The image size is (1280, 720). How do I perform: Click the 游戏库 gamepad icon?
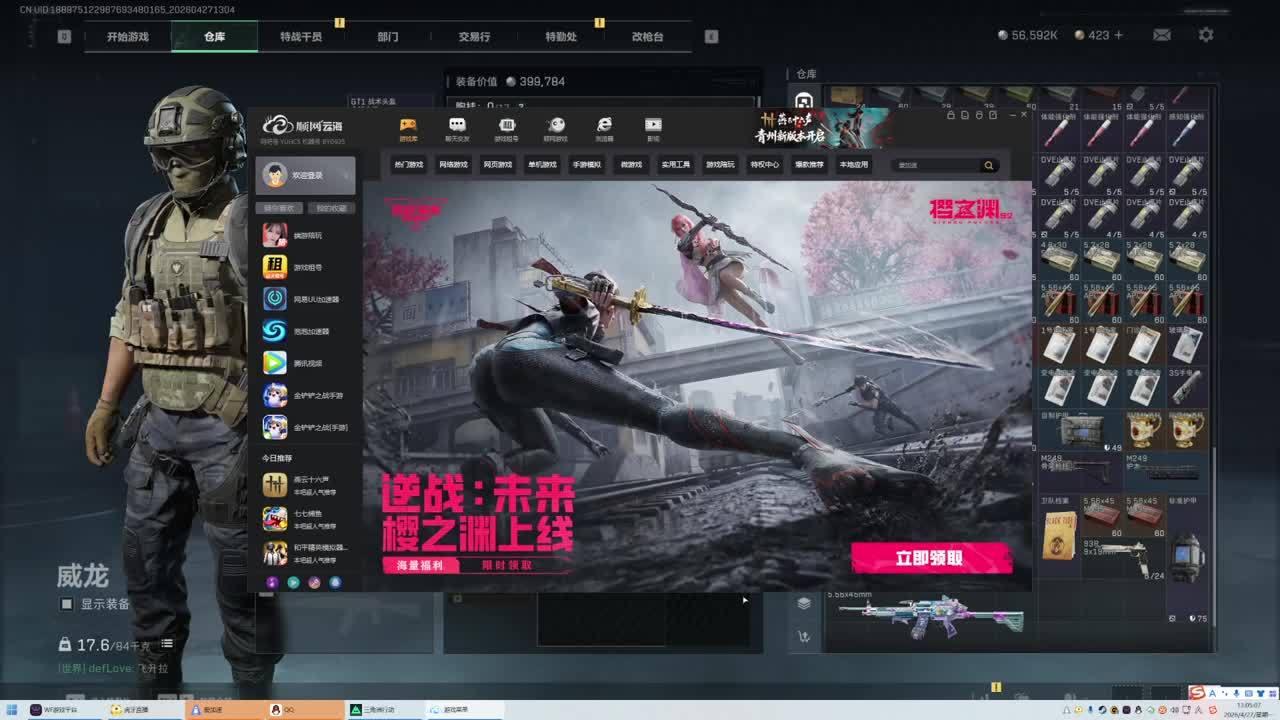408,125
